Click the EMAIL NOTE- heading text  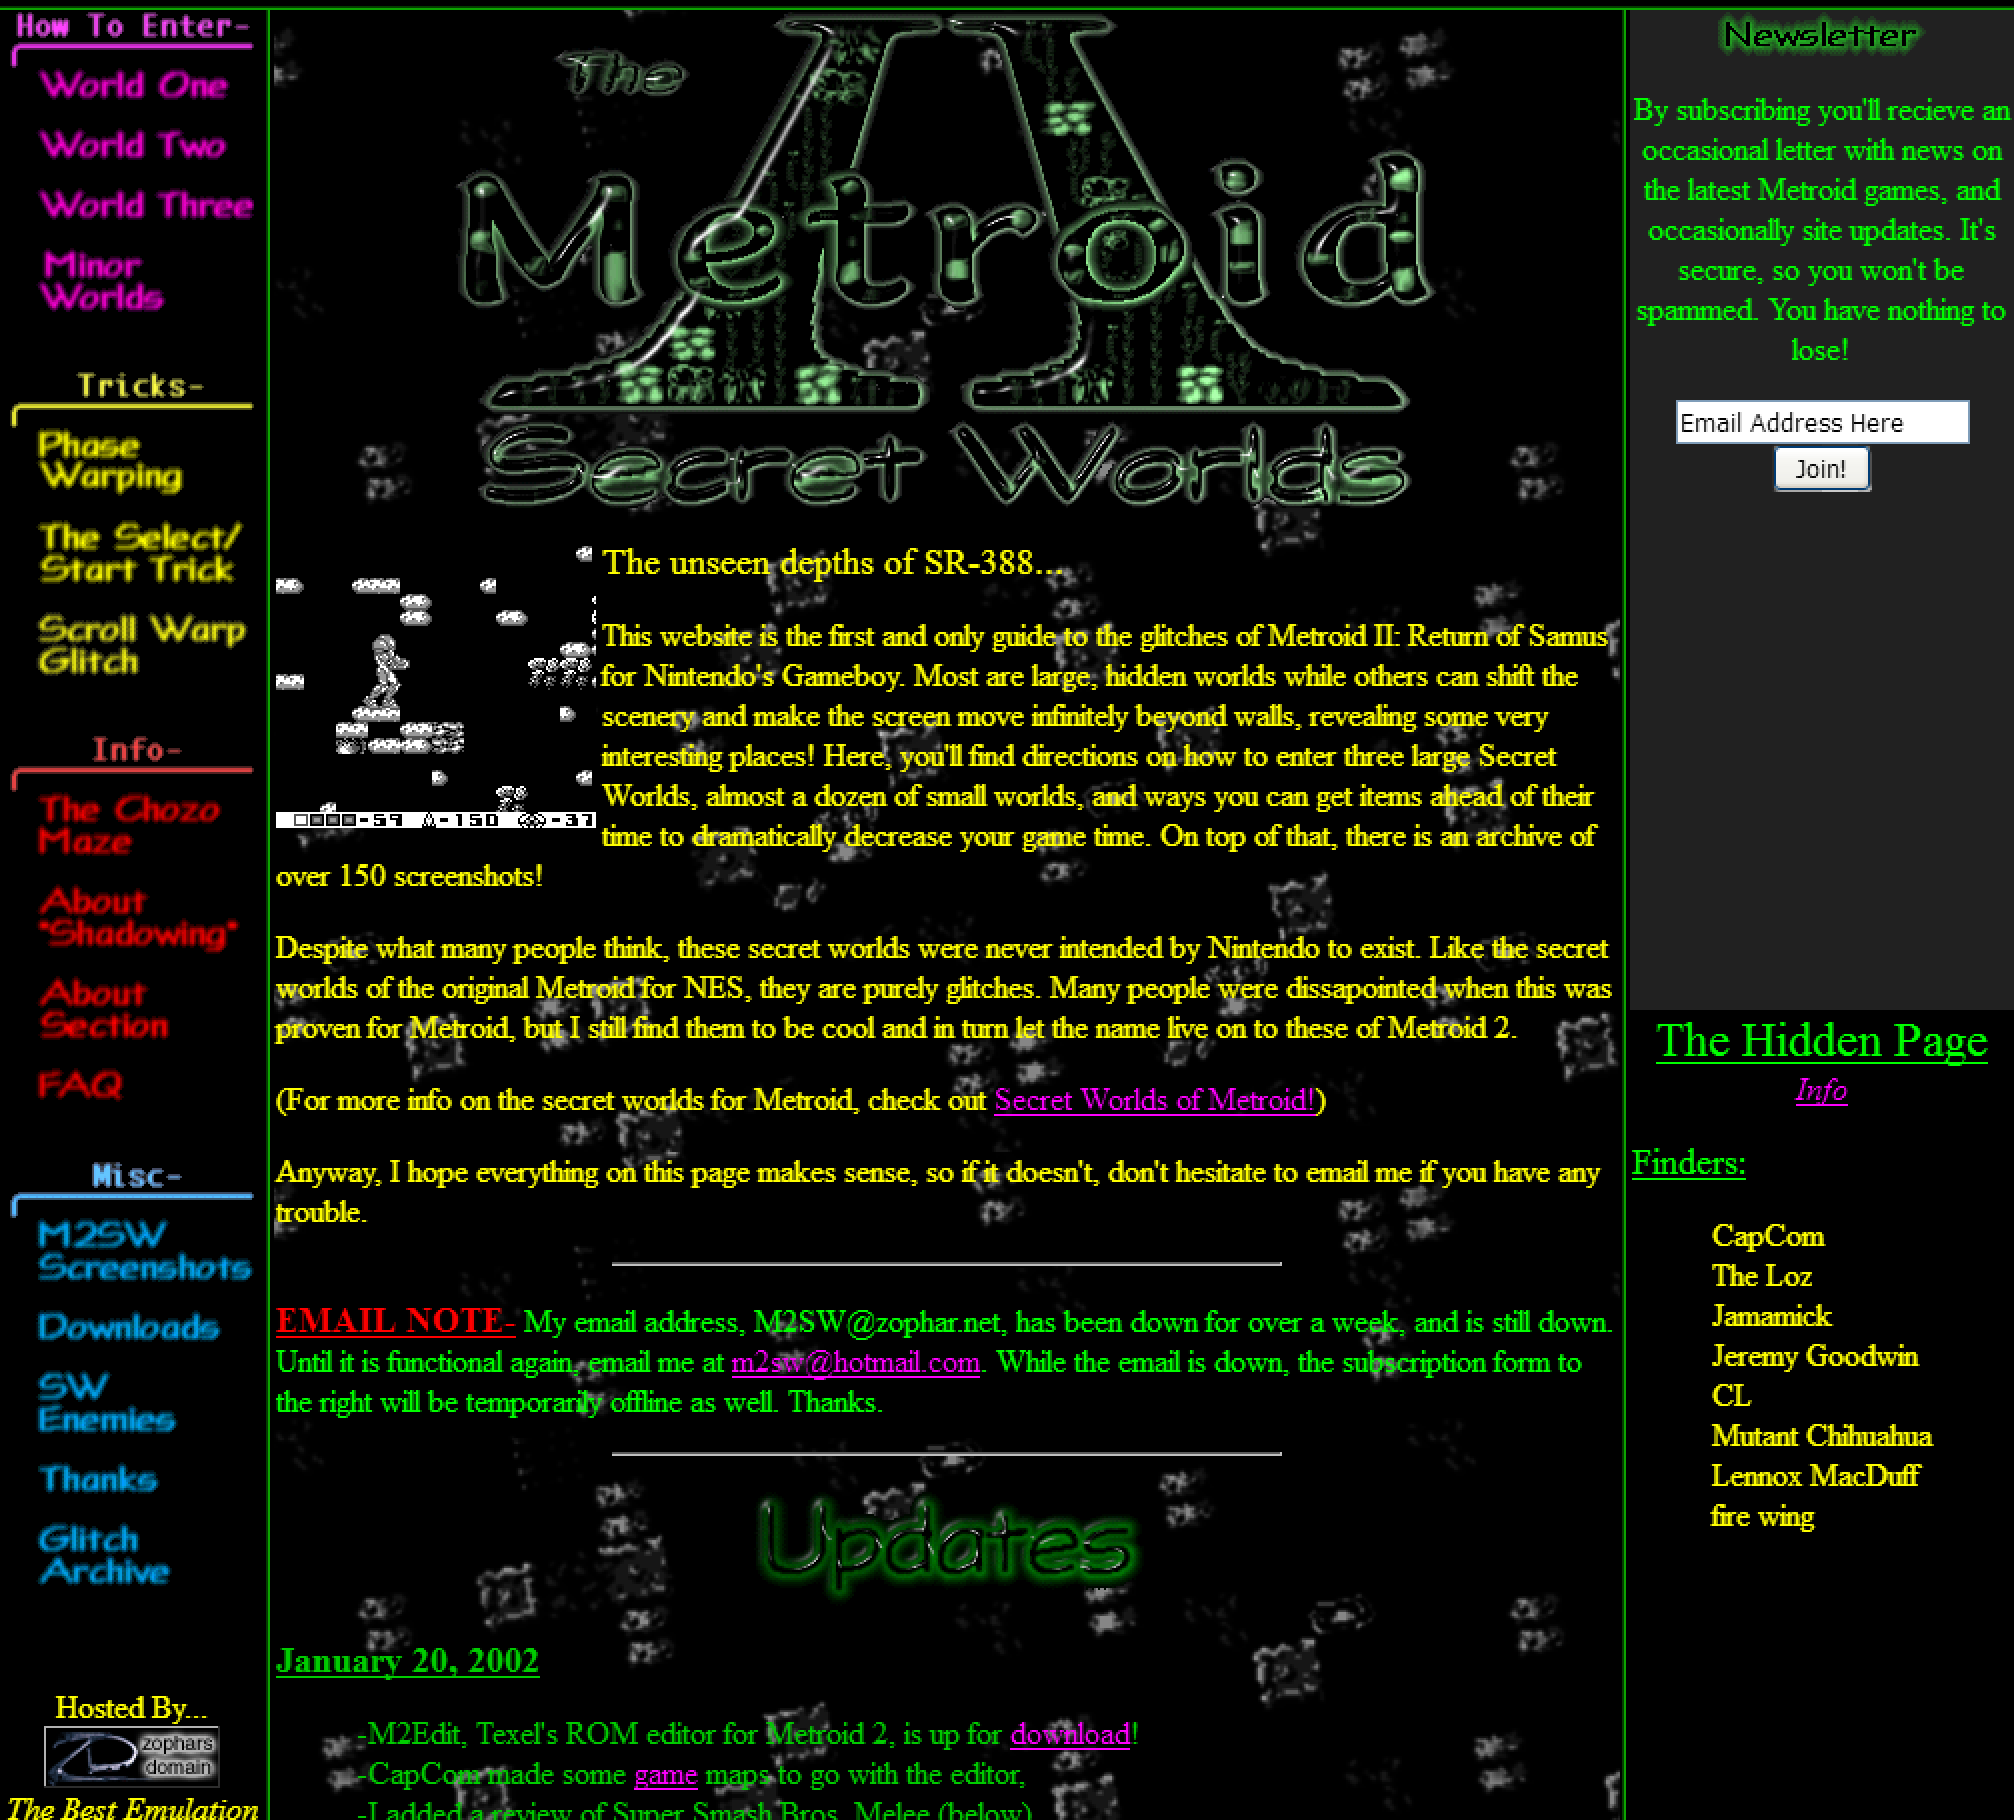395,1320
